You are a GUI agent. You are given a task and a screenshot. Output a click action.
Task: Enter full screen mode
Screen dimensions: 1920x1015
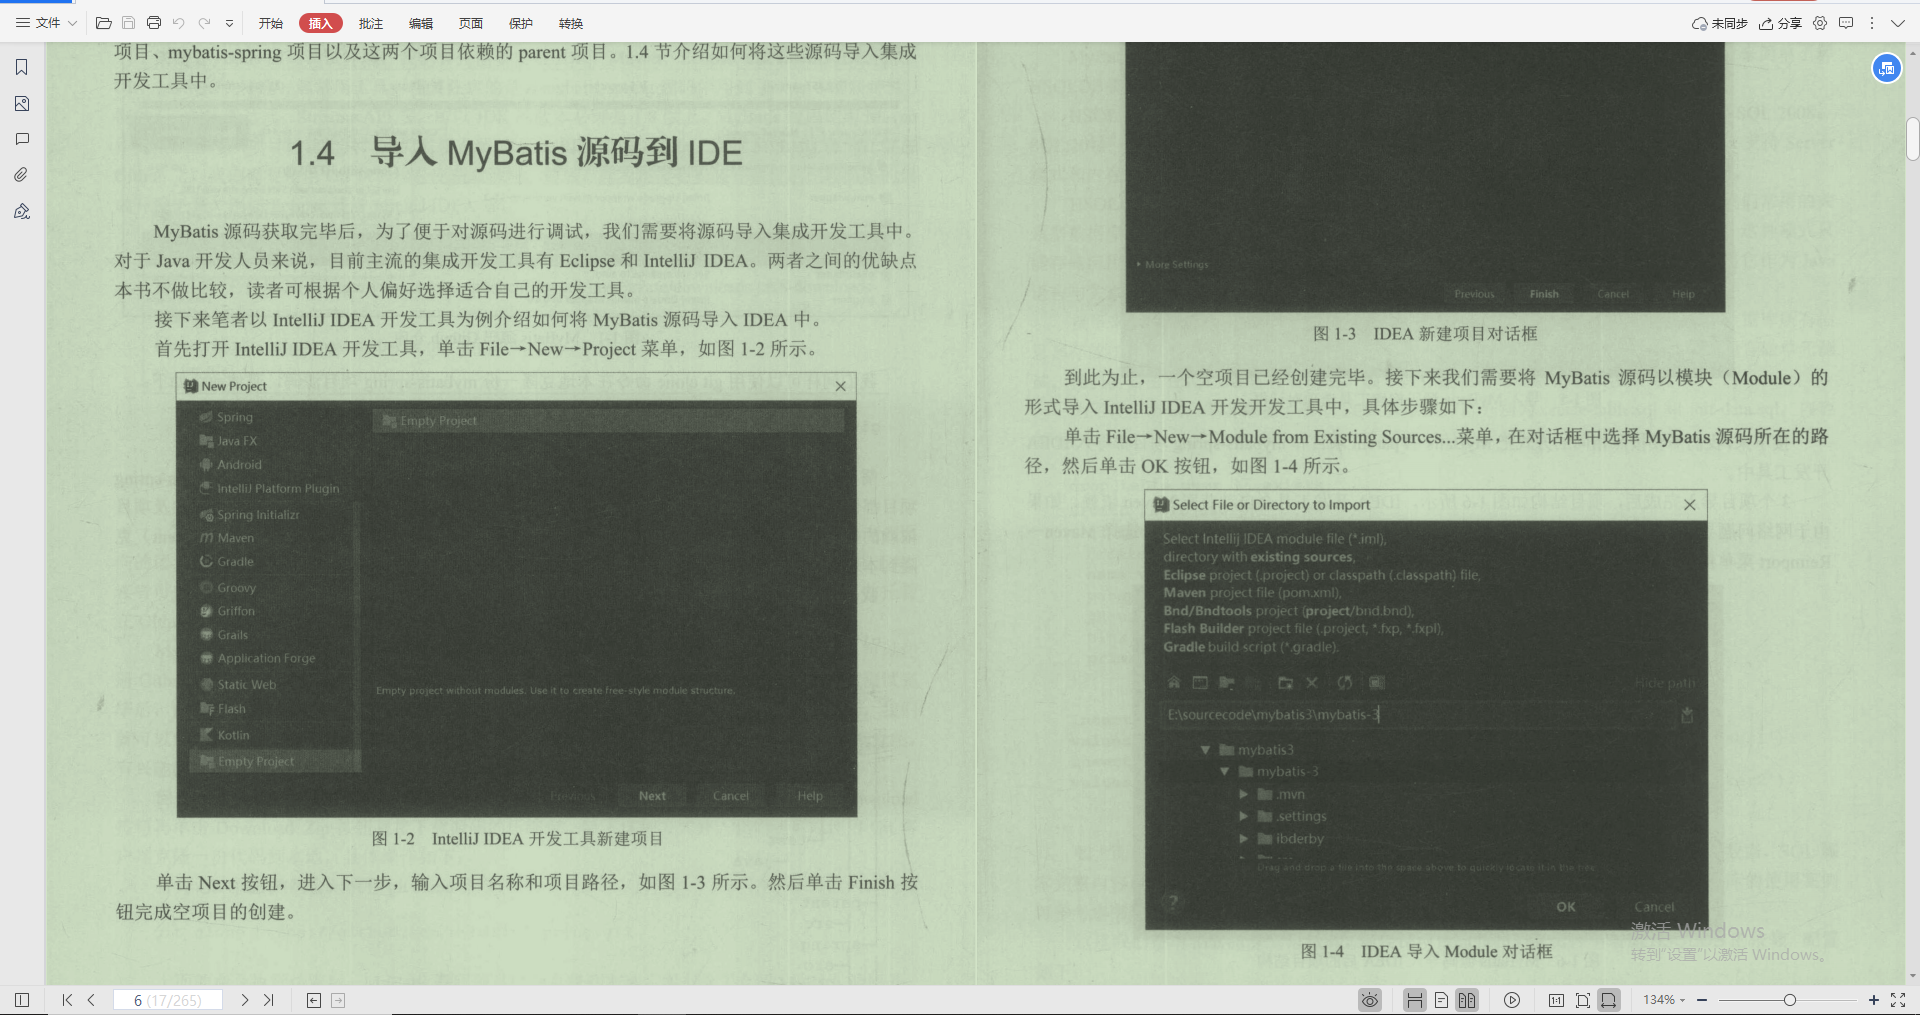coord(1898,1000)
